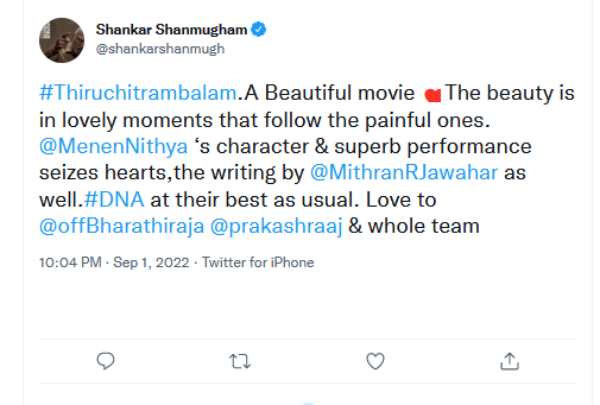Screen dimensions: 600x405
Task: Open Shankar Shanmugham's profile picture
Action: 60,39
